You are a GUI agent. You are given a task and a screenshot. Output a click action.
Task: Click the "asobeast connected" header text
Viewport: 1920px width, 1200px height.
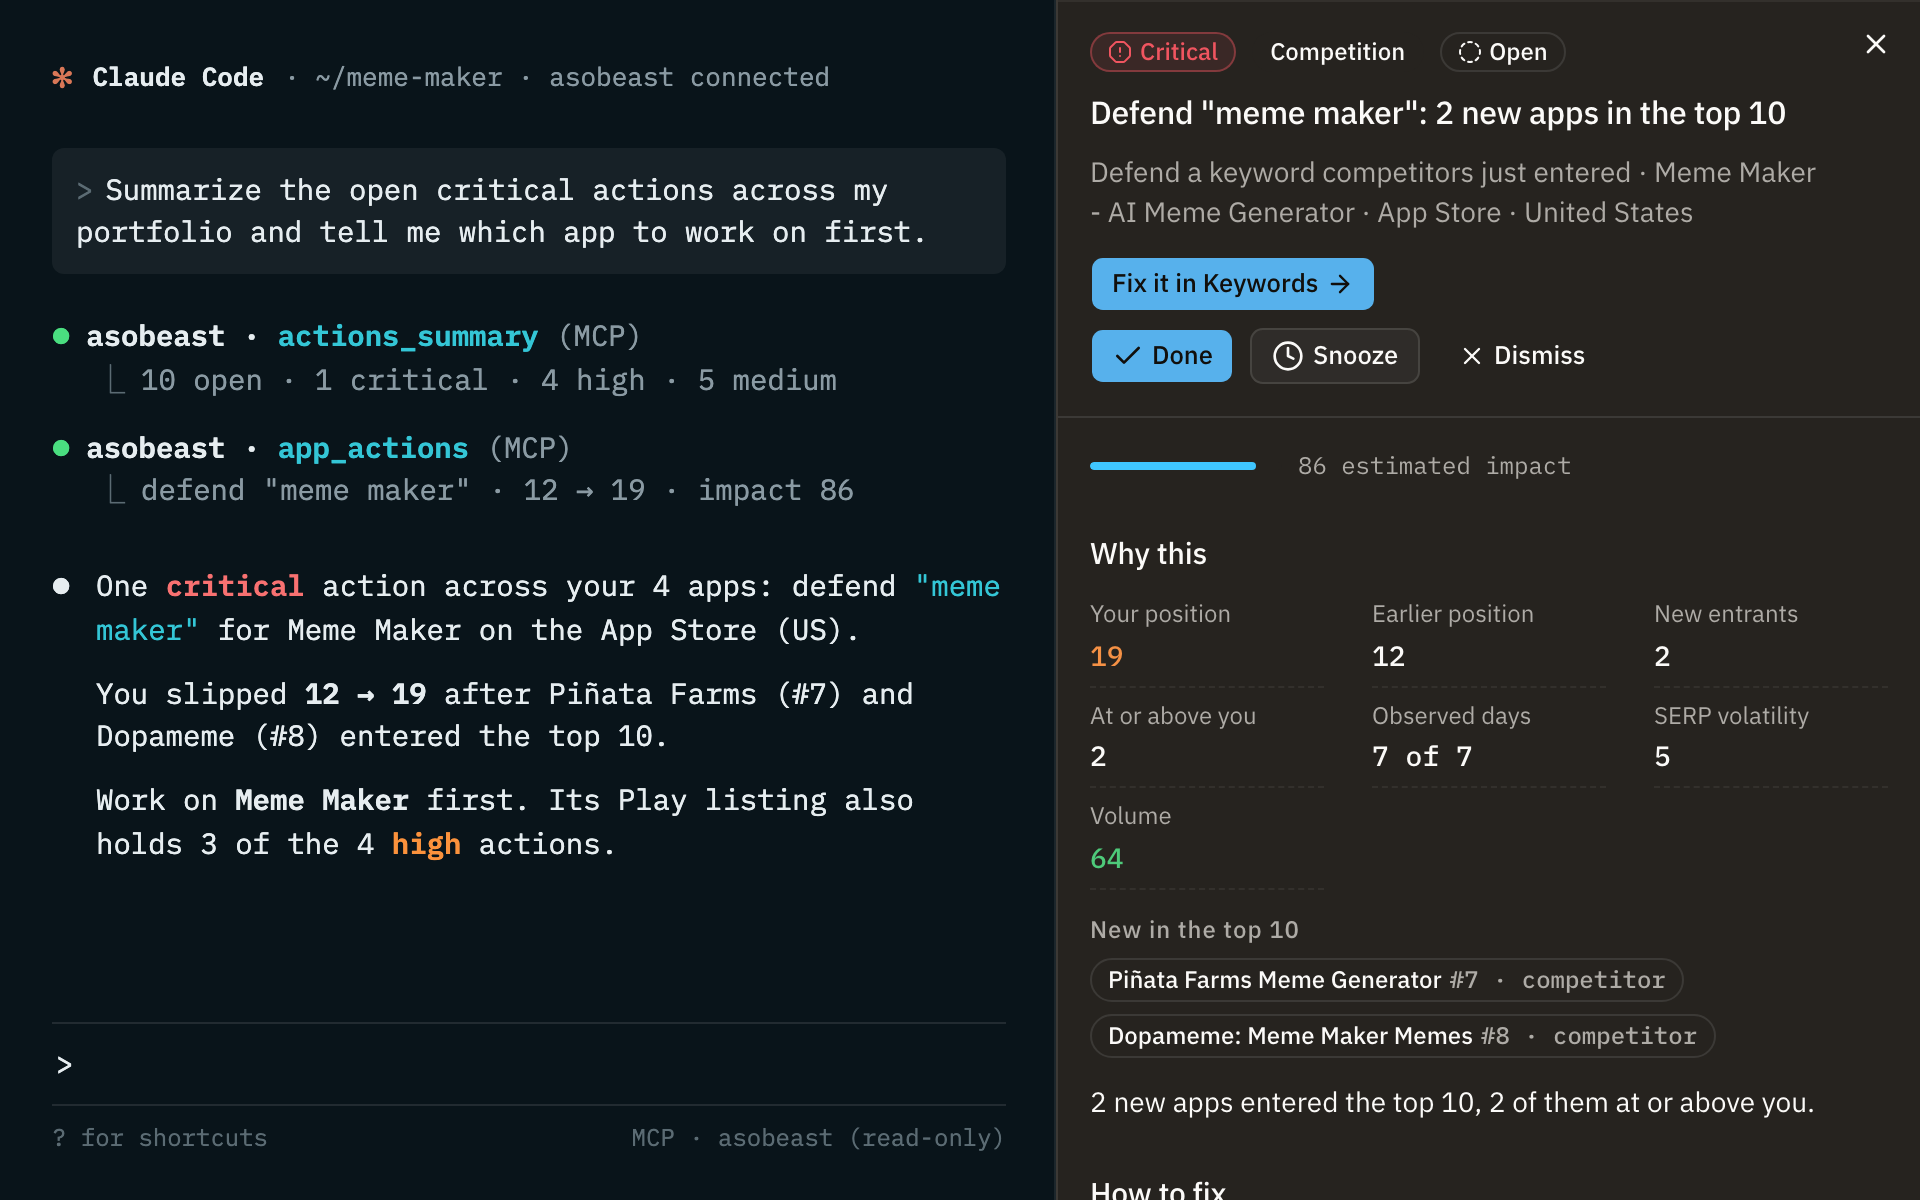(x=689, y=77)
